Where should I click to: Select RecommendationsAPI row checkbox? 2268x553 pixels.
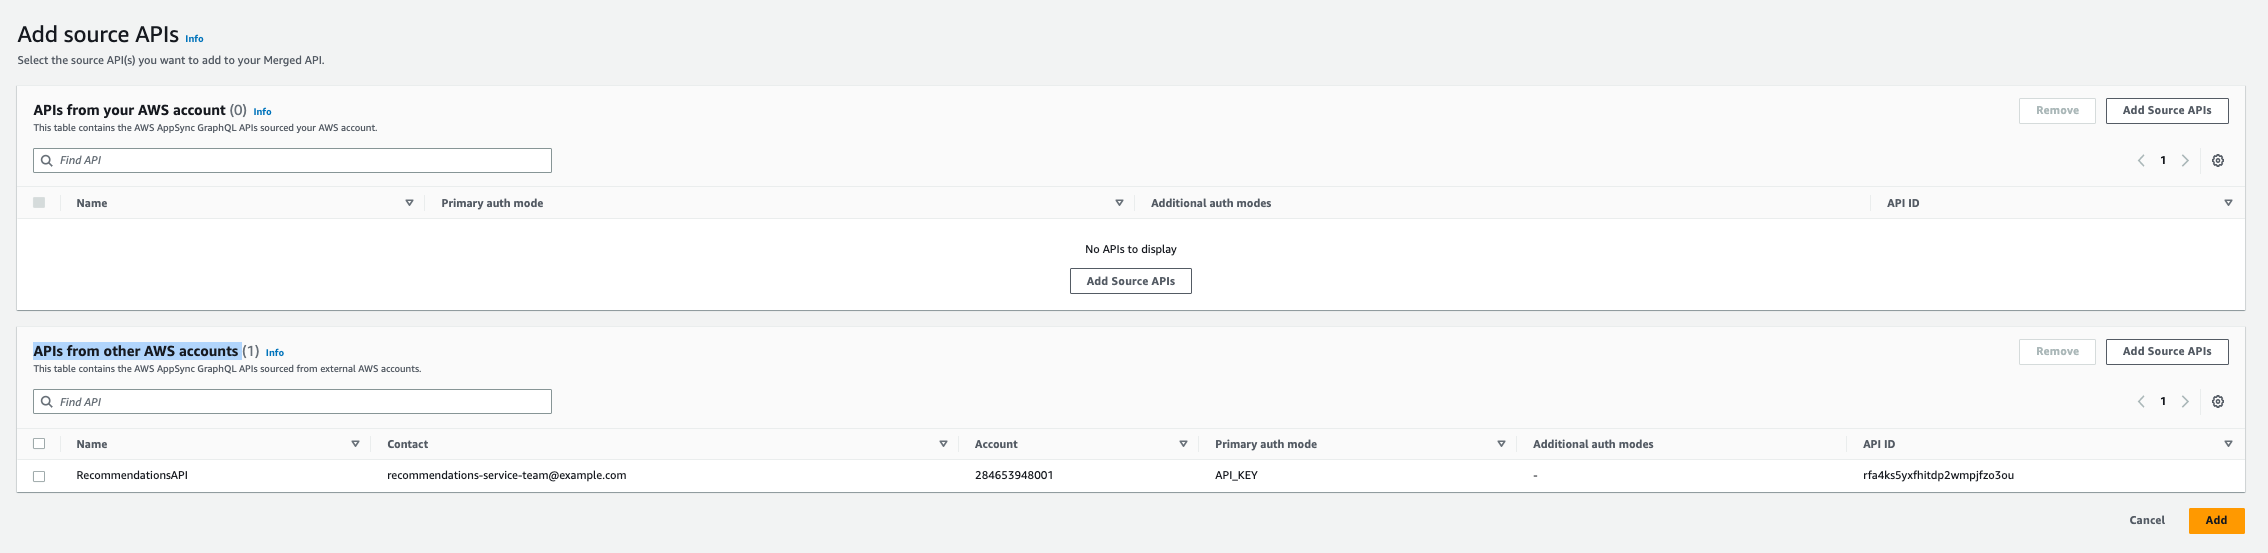click(39, 476)
